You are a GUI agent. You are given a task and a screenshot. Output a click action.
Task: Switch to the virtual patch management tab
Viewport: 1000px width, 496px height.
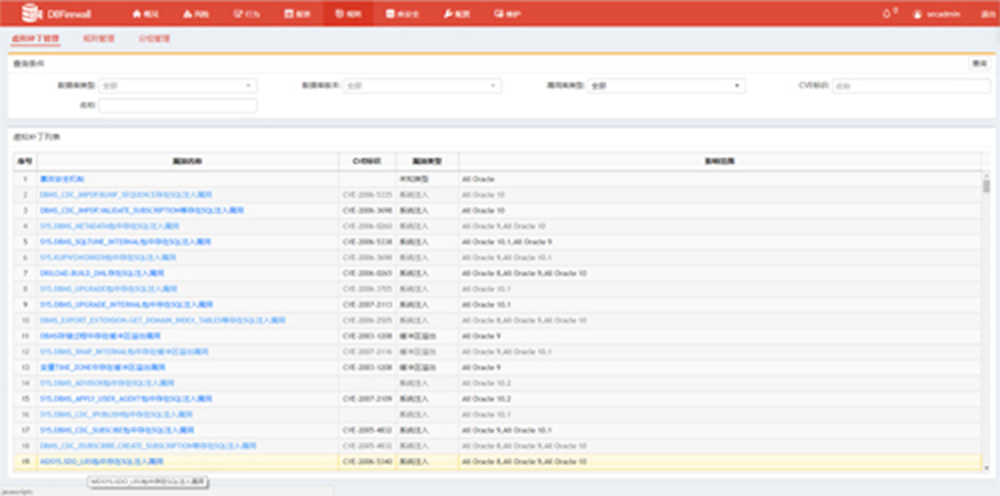click(x=36, y=39)
